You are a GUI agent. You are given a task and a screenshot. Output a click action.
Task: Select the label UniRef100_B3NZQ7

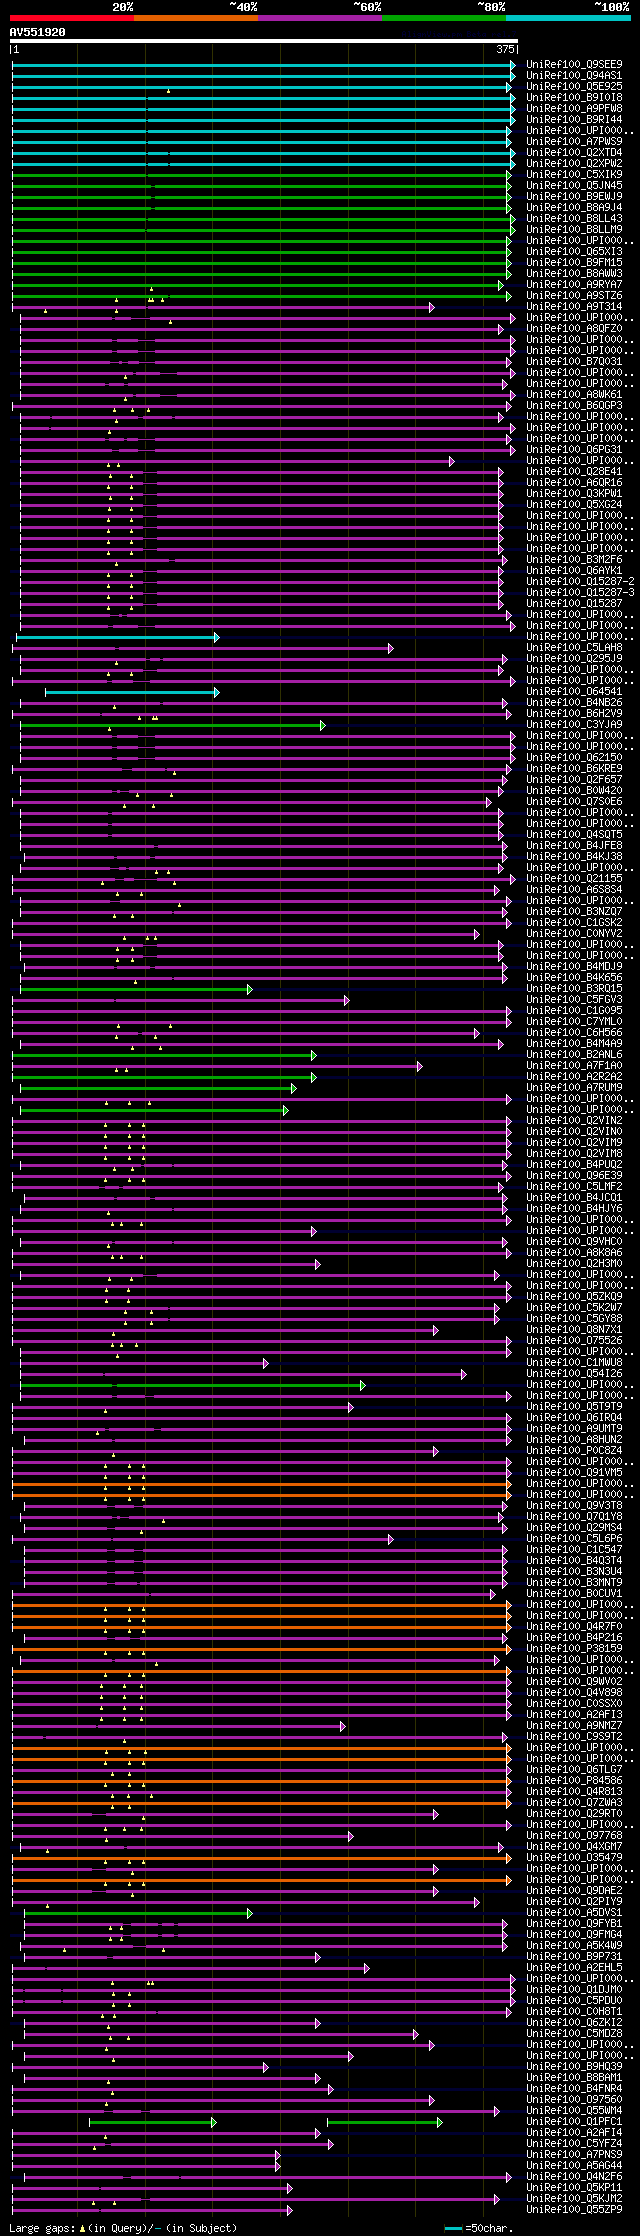coord(574,911)
